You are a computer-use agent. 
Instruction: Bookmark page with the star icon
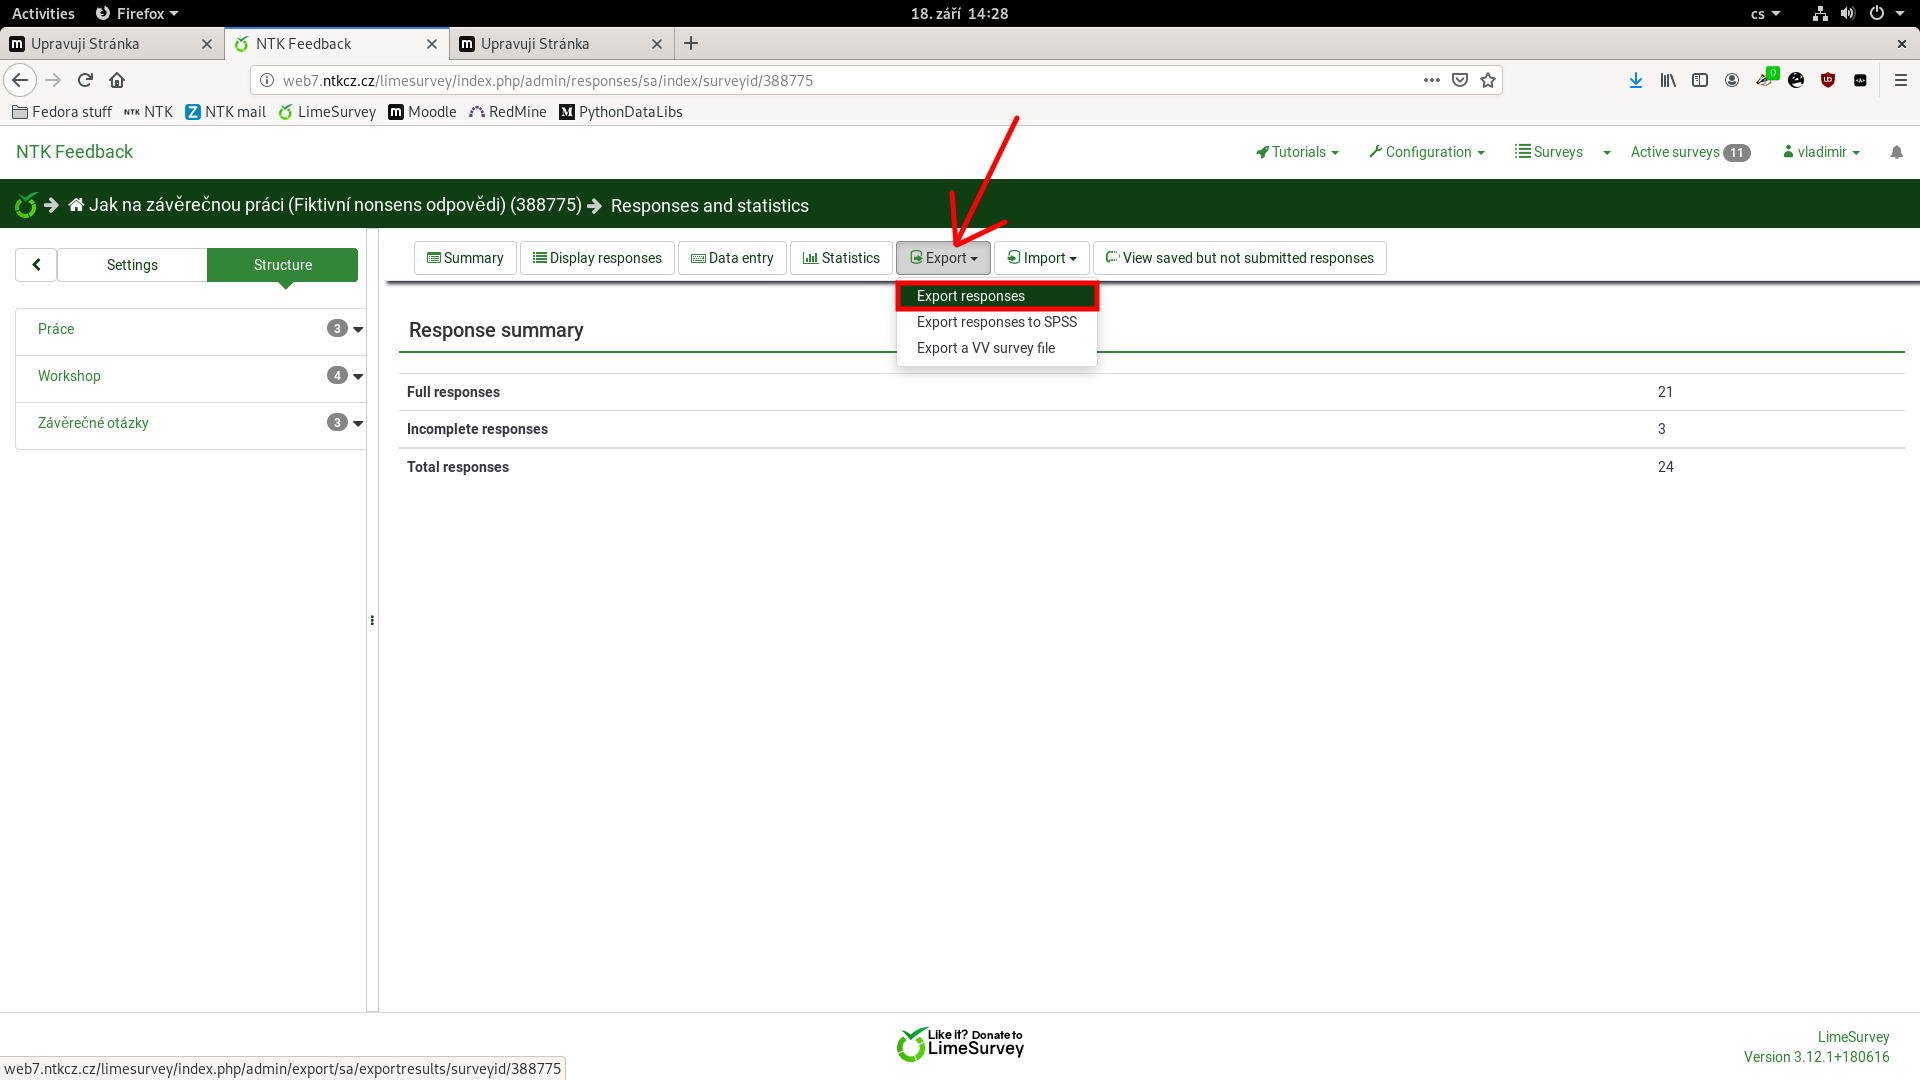(1488, 80)
